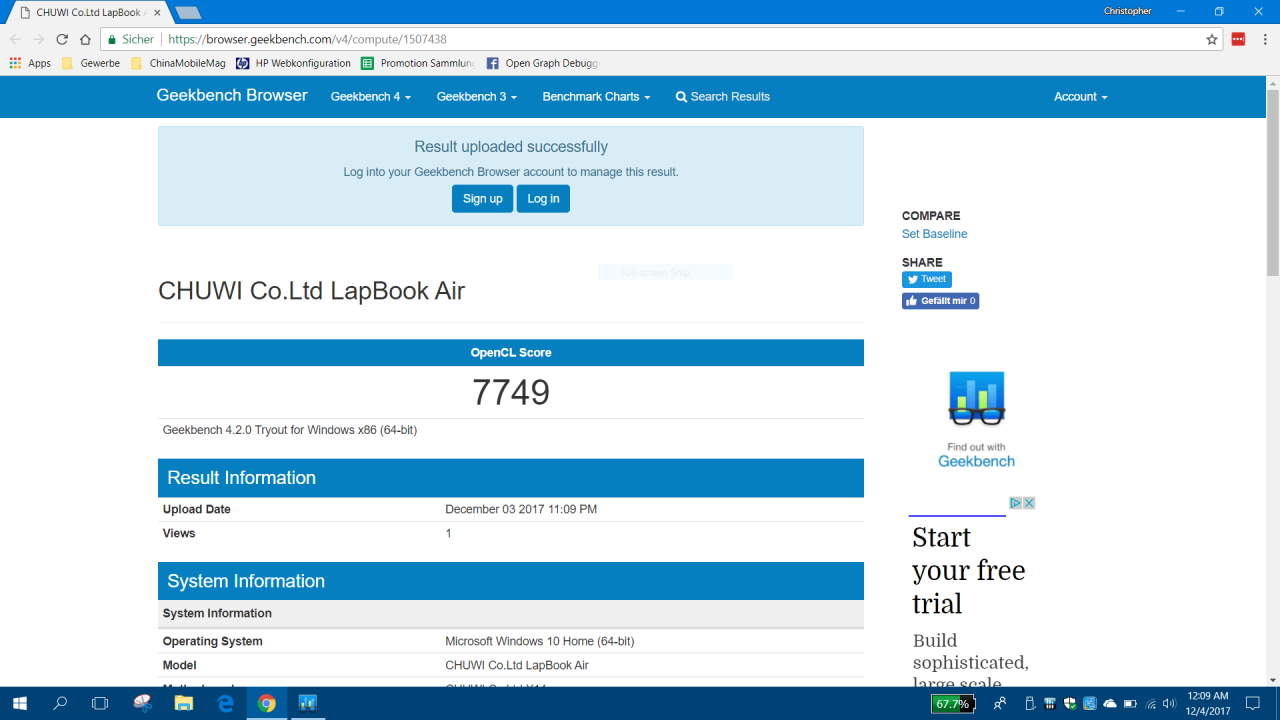Click the Geekbench 4.2.0 Tryout version text
This screenshot has width=1280, height=720.
290,430
